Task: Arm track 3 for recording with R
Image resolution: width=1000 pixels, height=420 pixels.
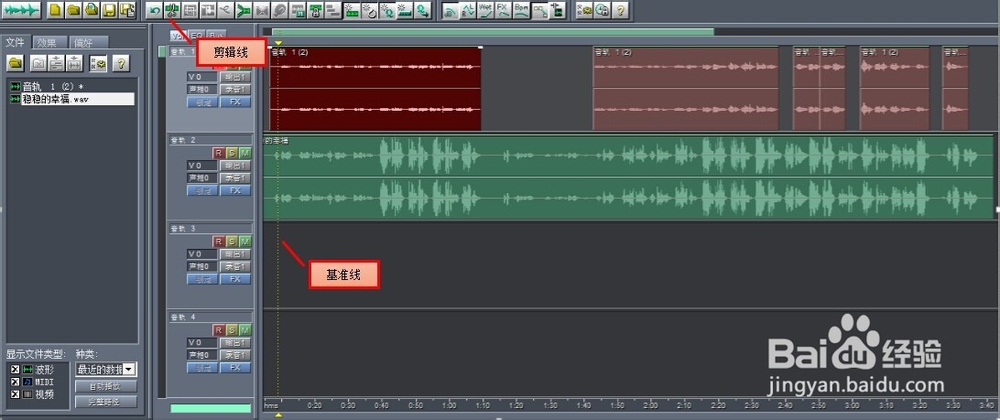Action: [x=218, y=242]
